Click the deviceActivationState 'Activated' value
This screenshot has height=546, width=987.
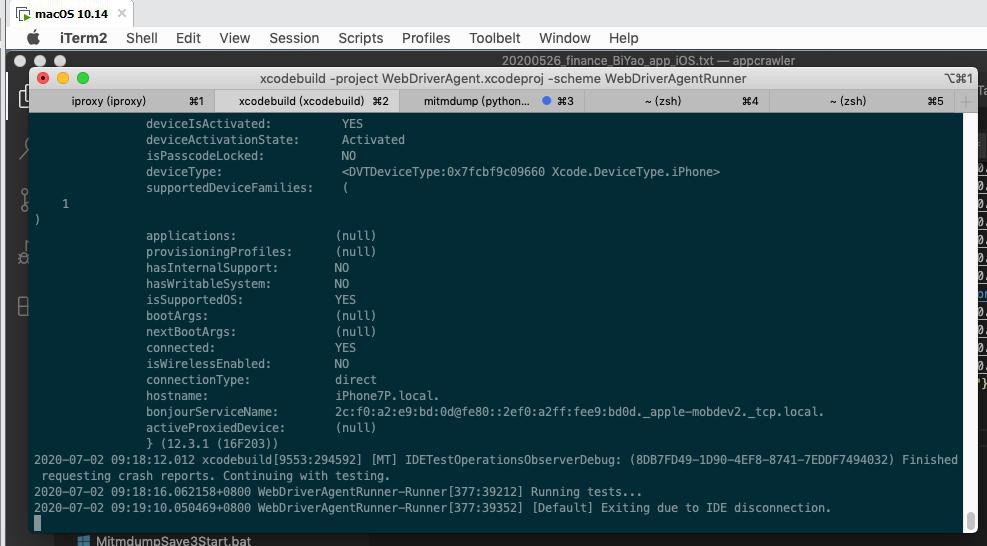(x=373, y=140)
